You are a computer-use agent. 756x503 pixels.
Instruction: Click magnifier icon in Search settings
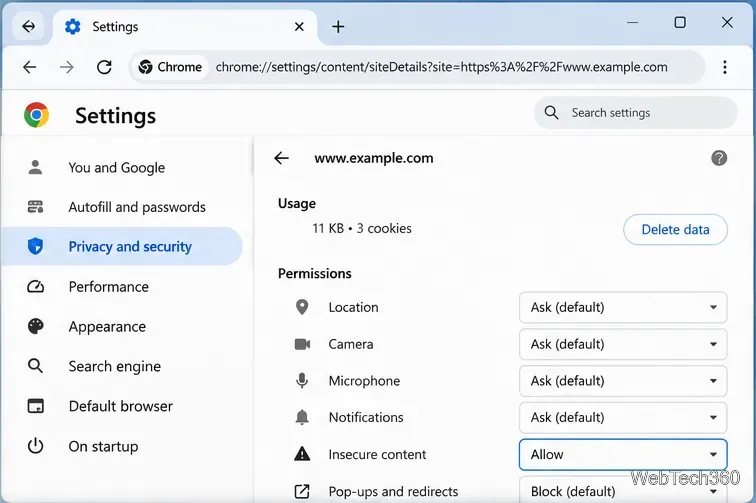(x=551, y=113)
